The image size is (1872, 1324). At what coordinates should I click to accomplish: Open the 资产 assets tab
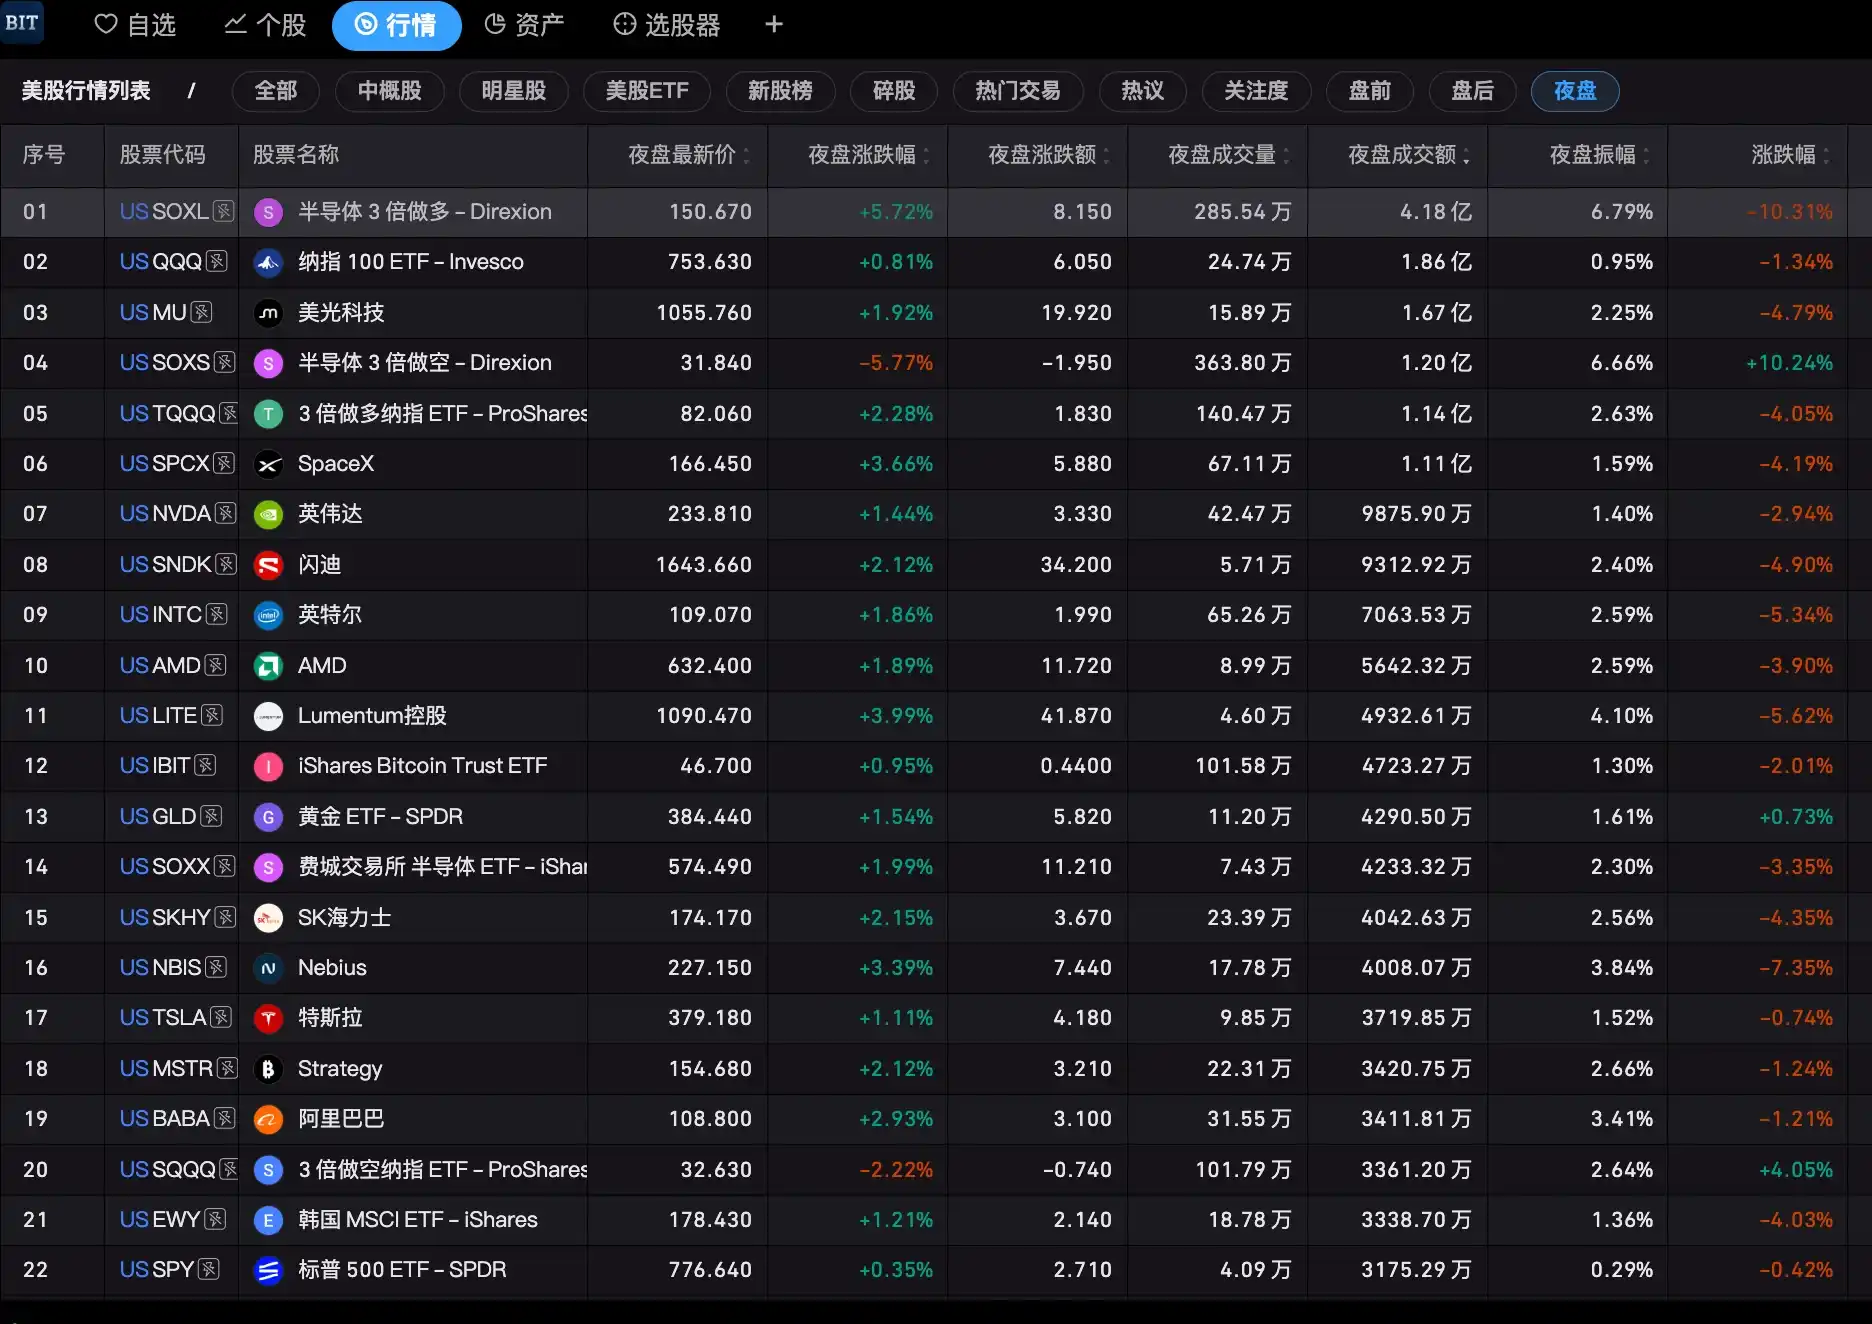tap(524, 25)
